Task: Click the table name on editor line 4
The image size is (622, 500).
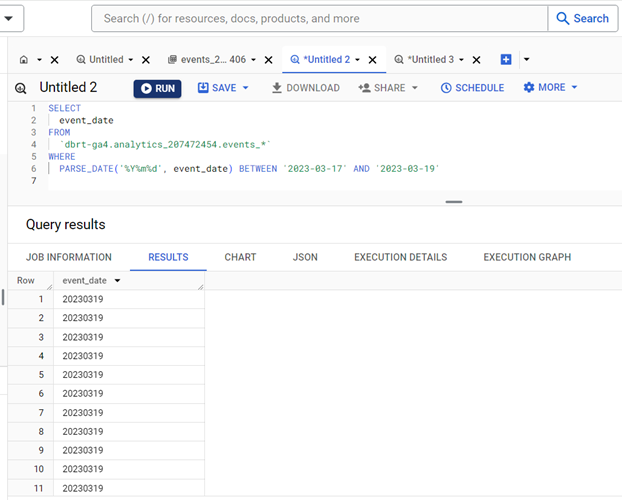Action: tap(165, 144)
